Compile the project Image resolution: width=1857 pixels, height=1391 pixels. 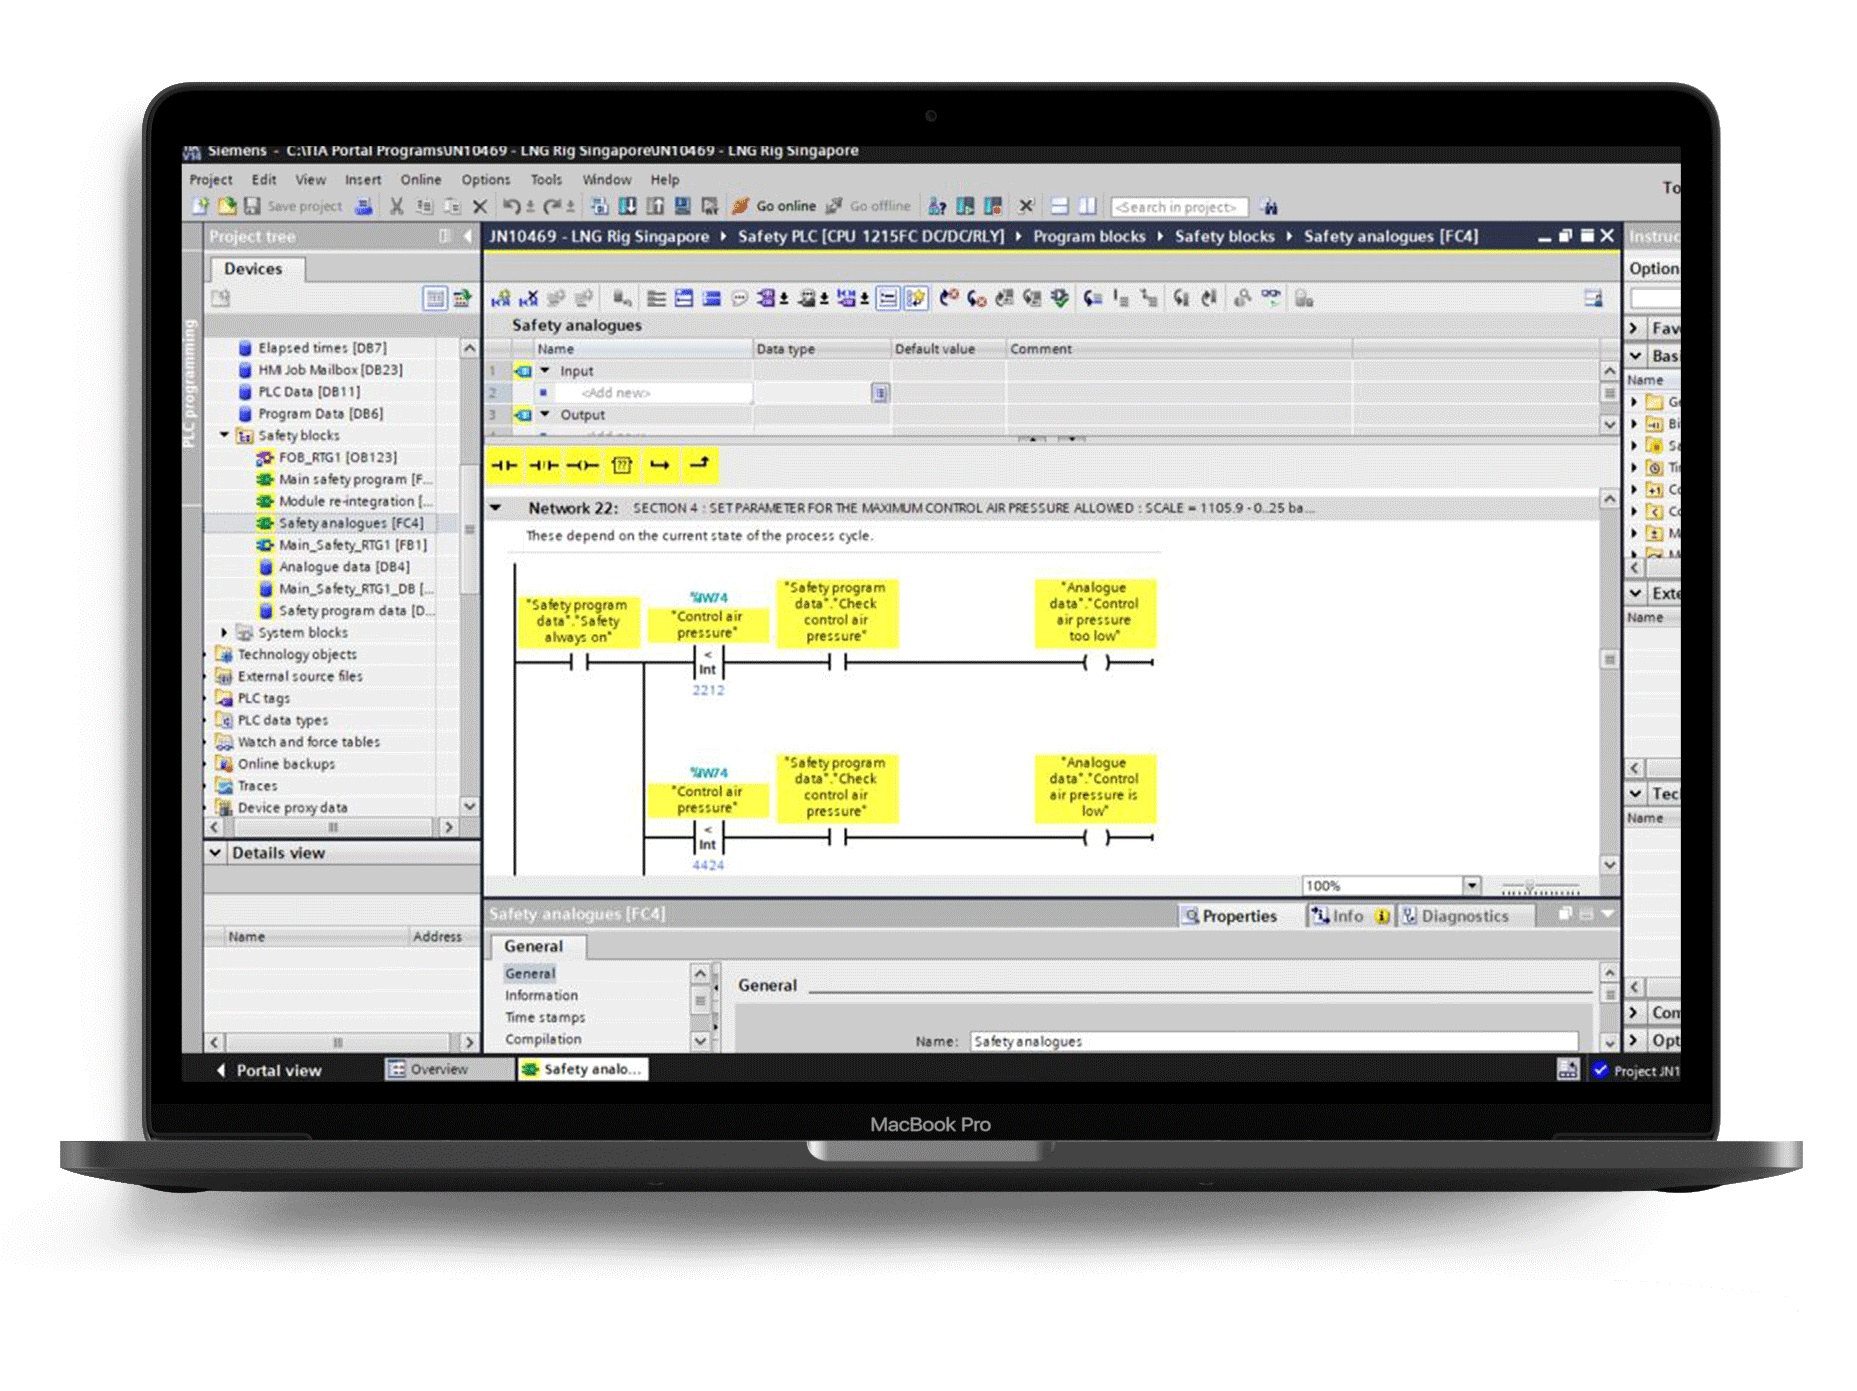(600, 206)
